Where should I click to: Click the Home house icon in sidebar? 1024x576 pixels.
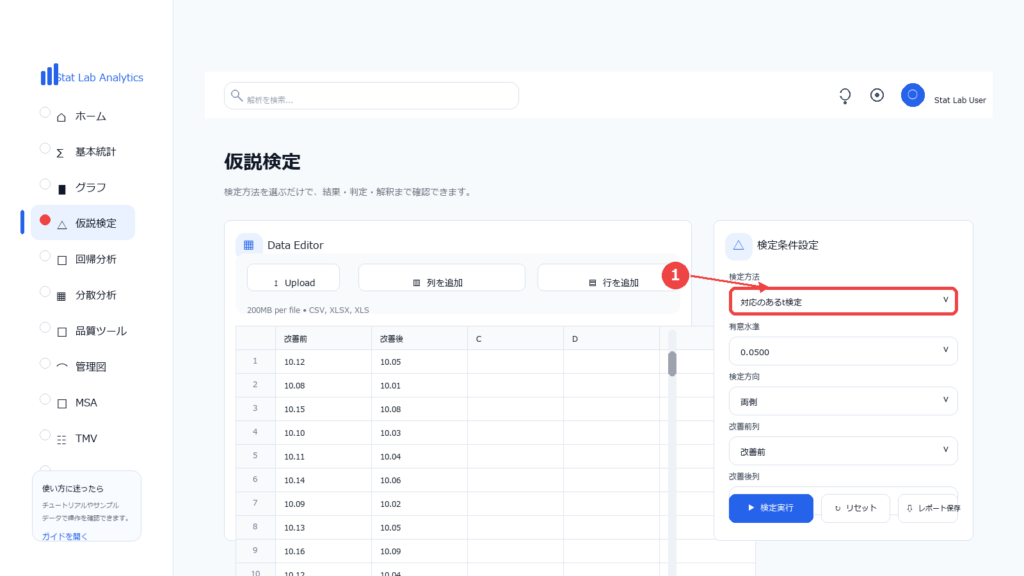click(61, 118)
